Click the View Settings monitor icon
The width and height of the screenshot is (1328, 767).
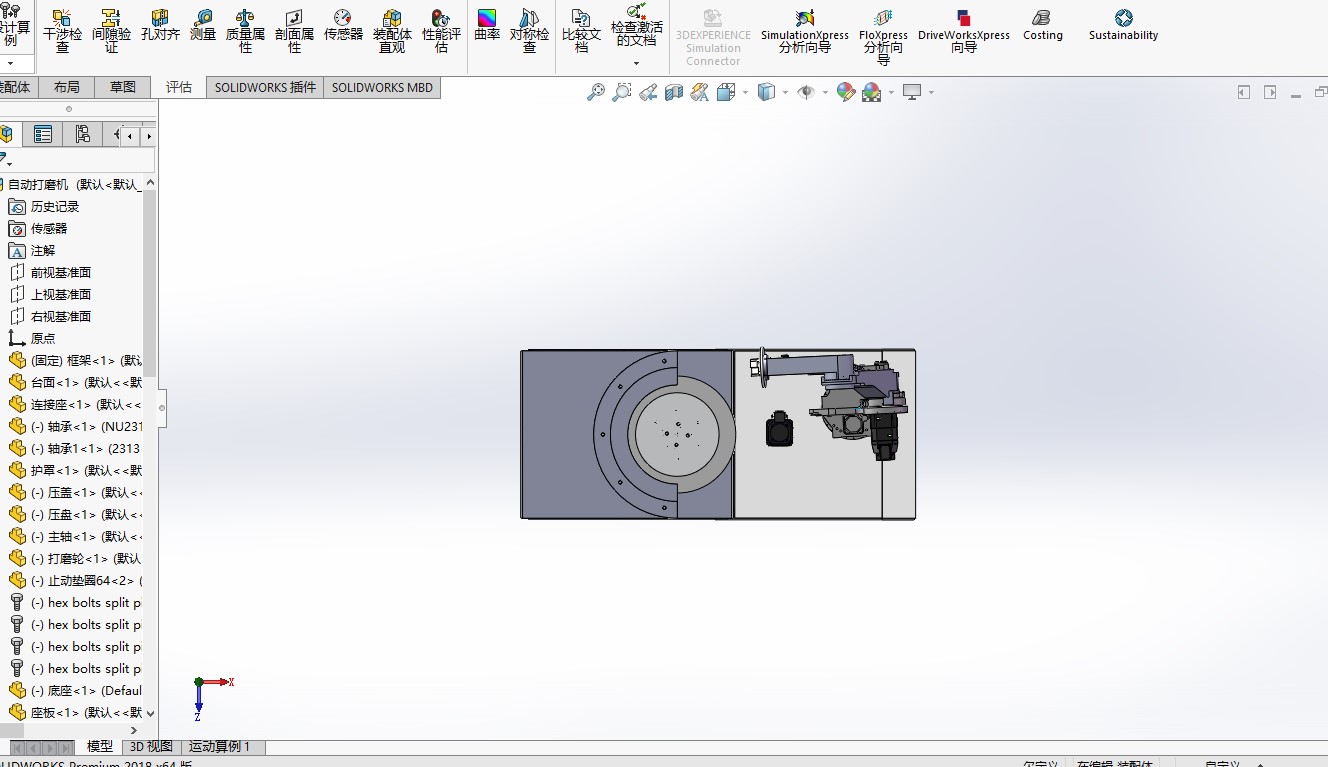911,92
